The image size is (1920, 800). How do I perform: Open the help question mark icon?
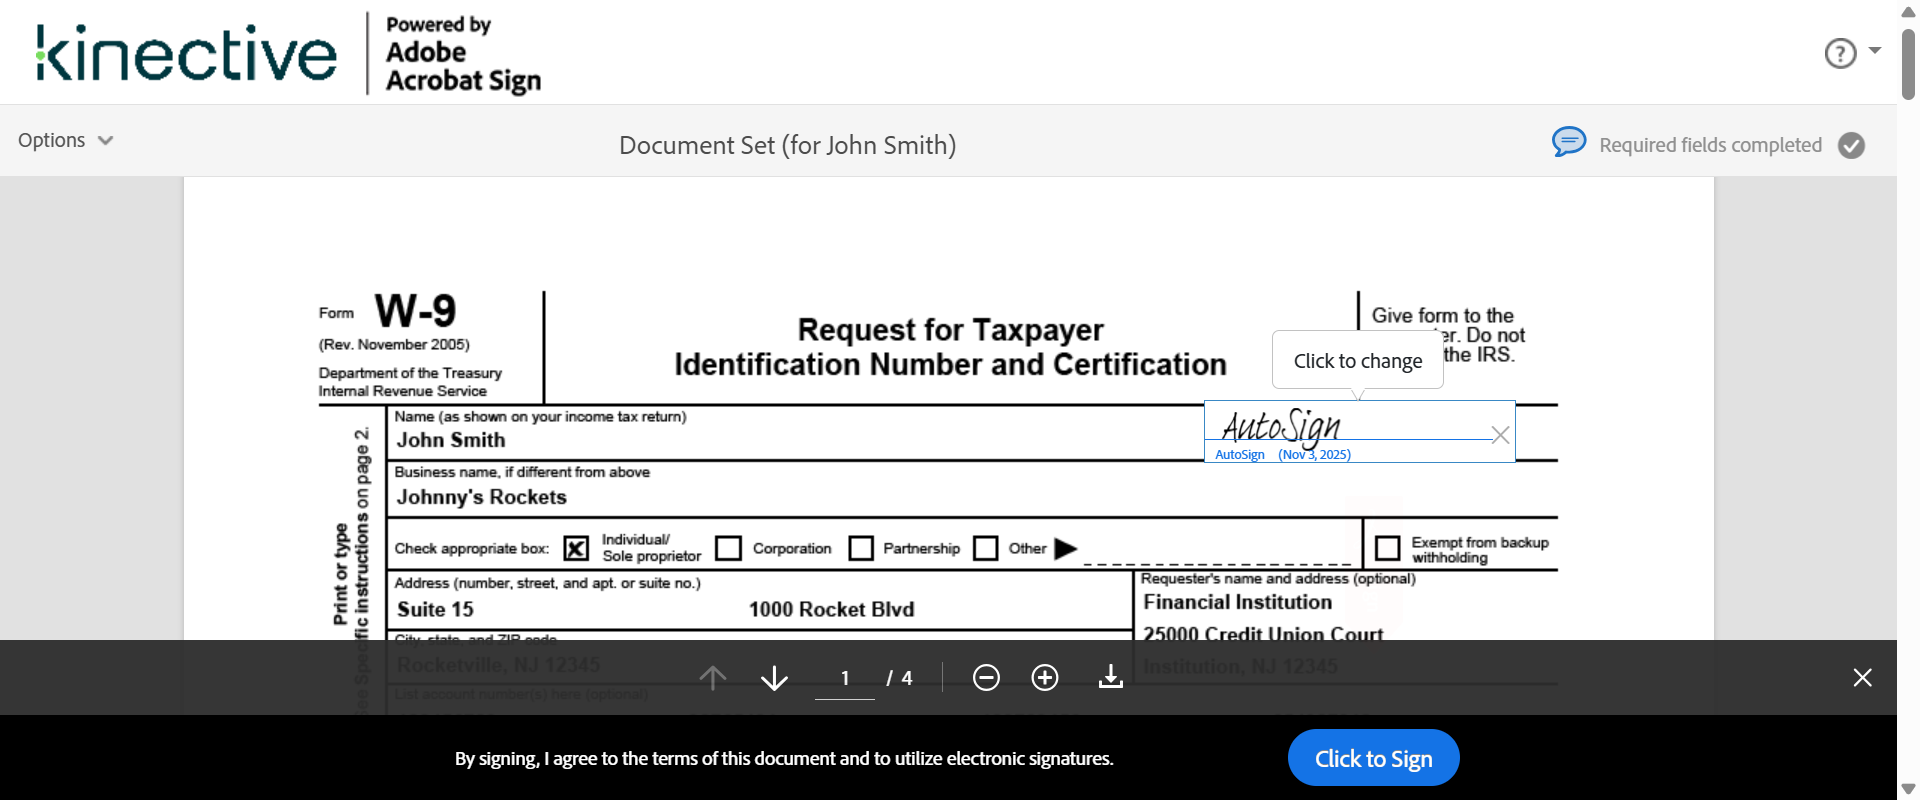1840,53
